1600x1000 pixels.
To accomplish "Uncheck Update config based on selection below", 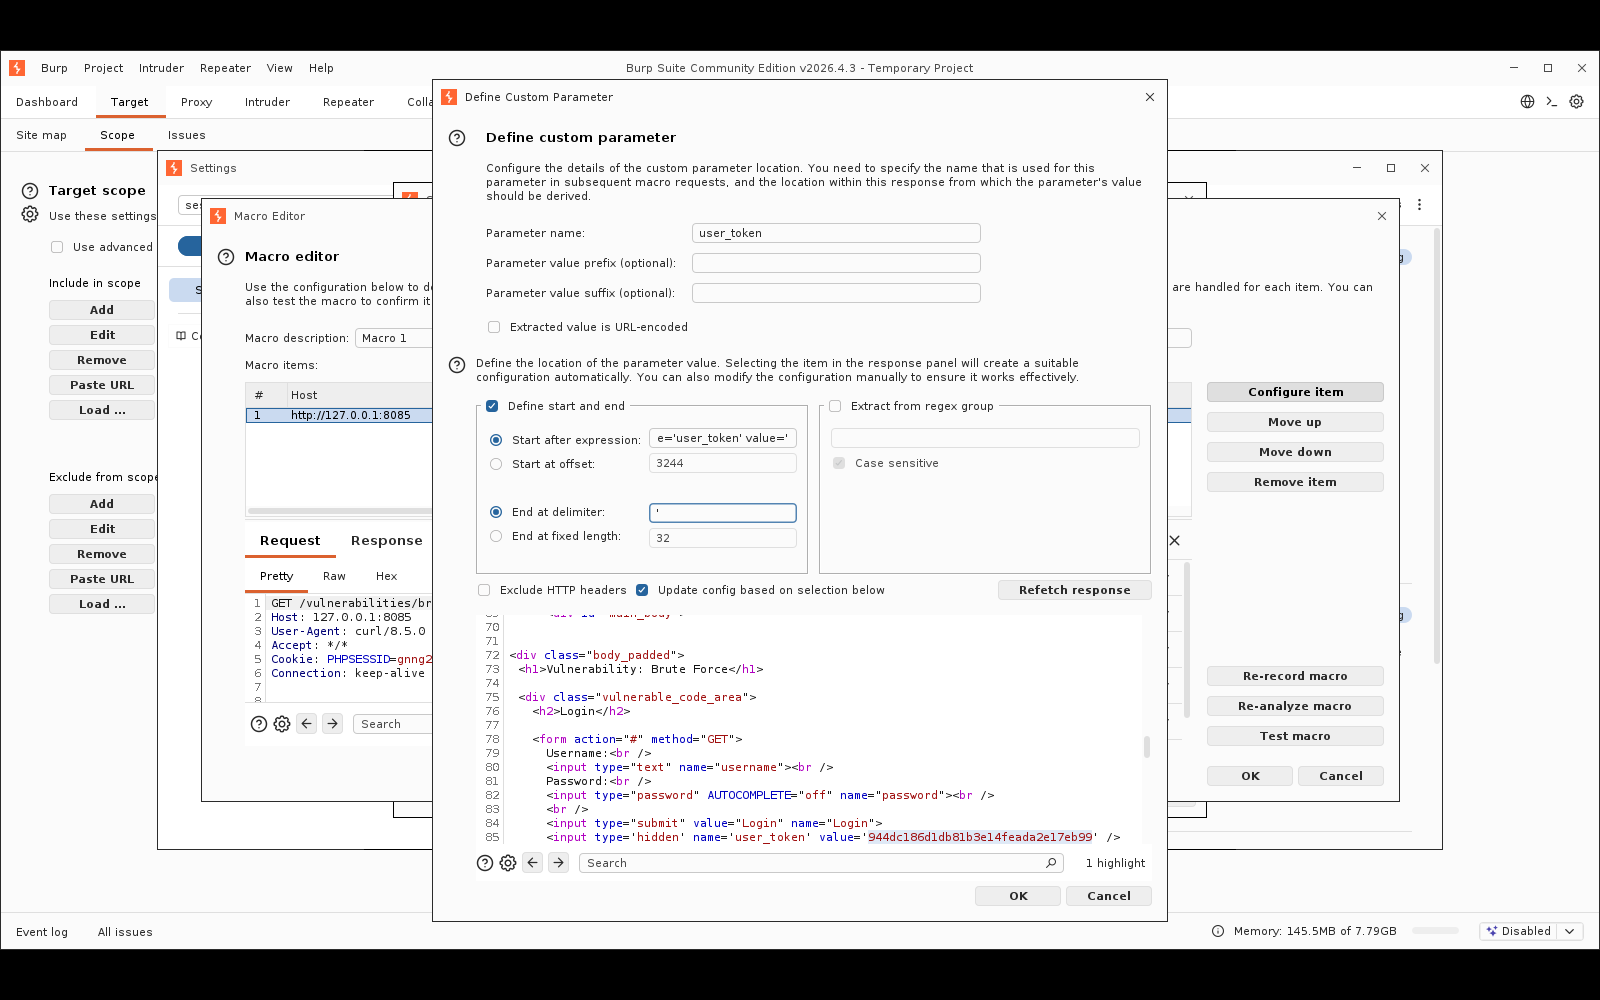I will [642, 590].
